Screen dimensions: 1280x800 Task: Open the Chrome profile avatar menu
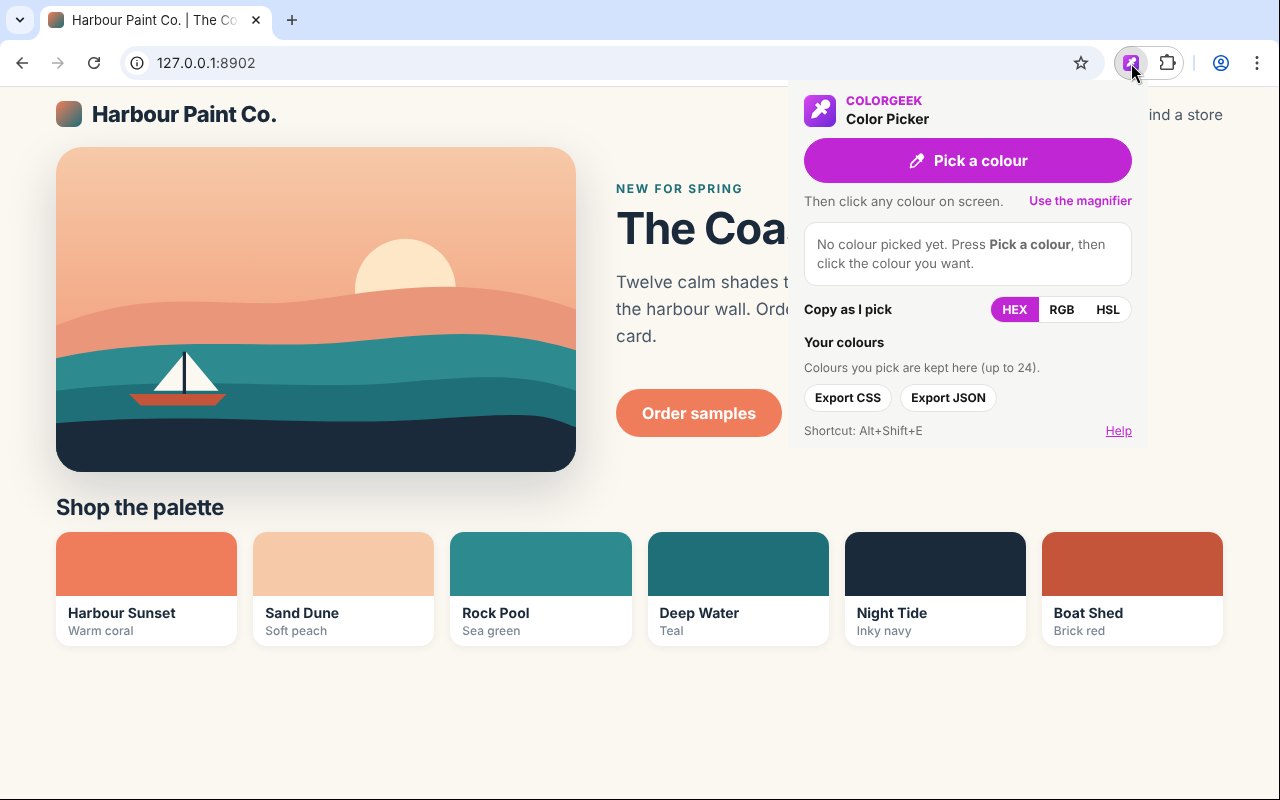[x=1221, y=63]
